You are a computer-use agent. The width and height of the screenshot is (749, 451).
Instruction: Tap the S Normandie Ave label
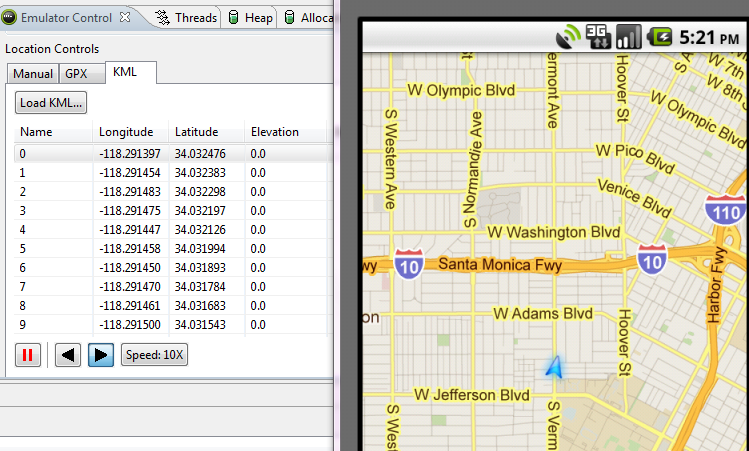point(472,170)
